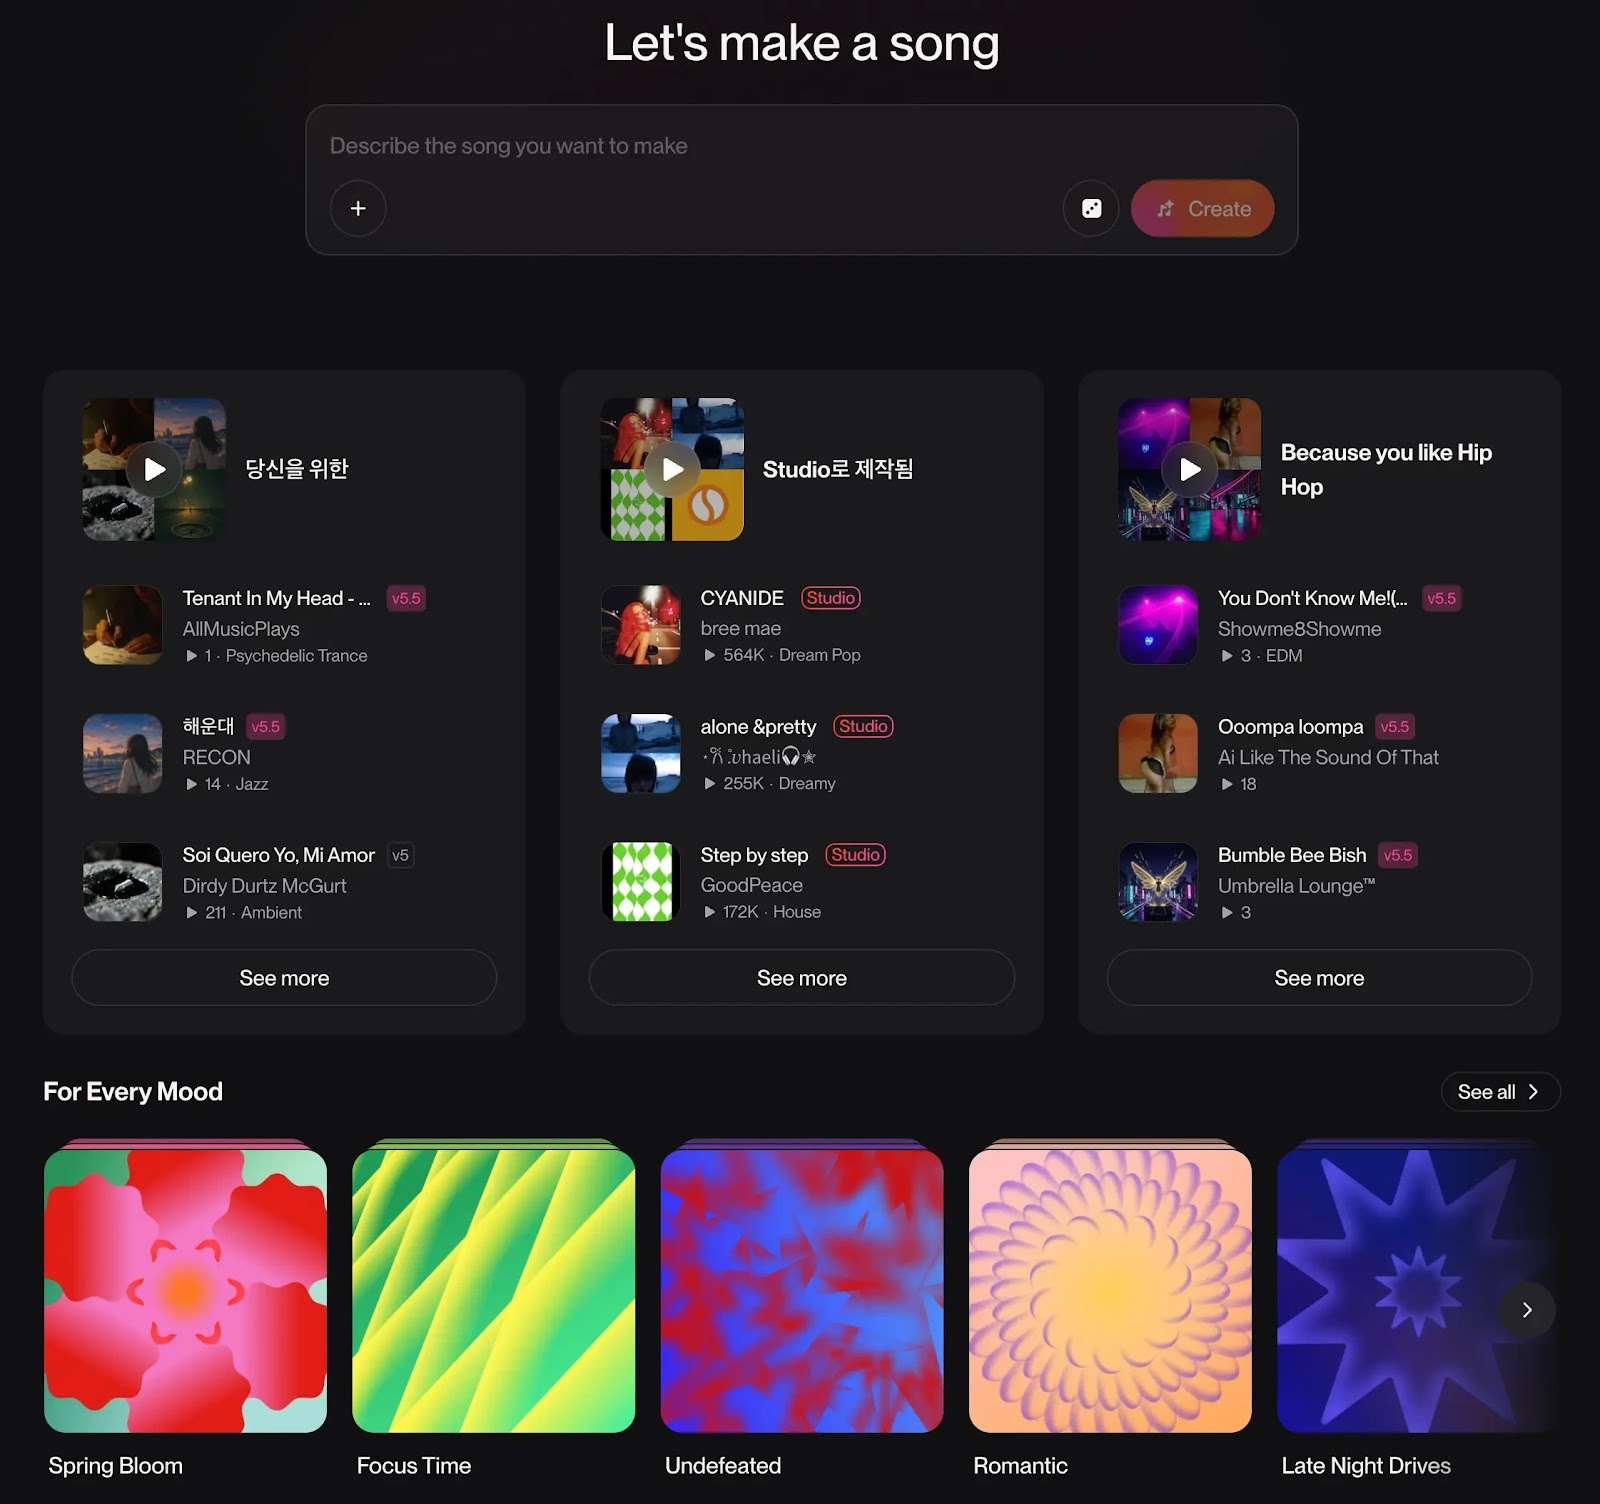Open Bumble Bee Bish song thumbnail
The image size is (1600, 1504).
click(1158, 882)
